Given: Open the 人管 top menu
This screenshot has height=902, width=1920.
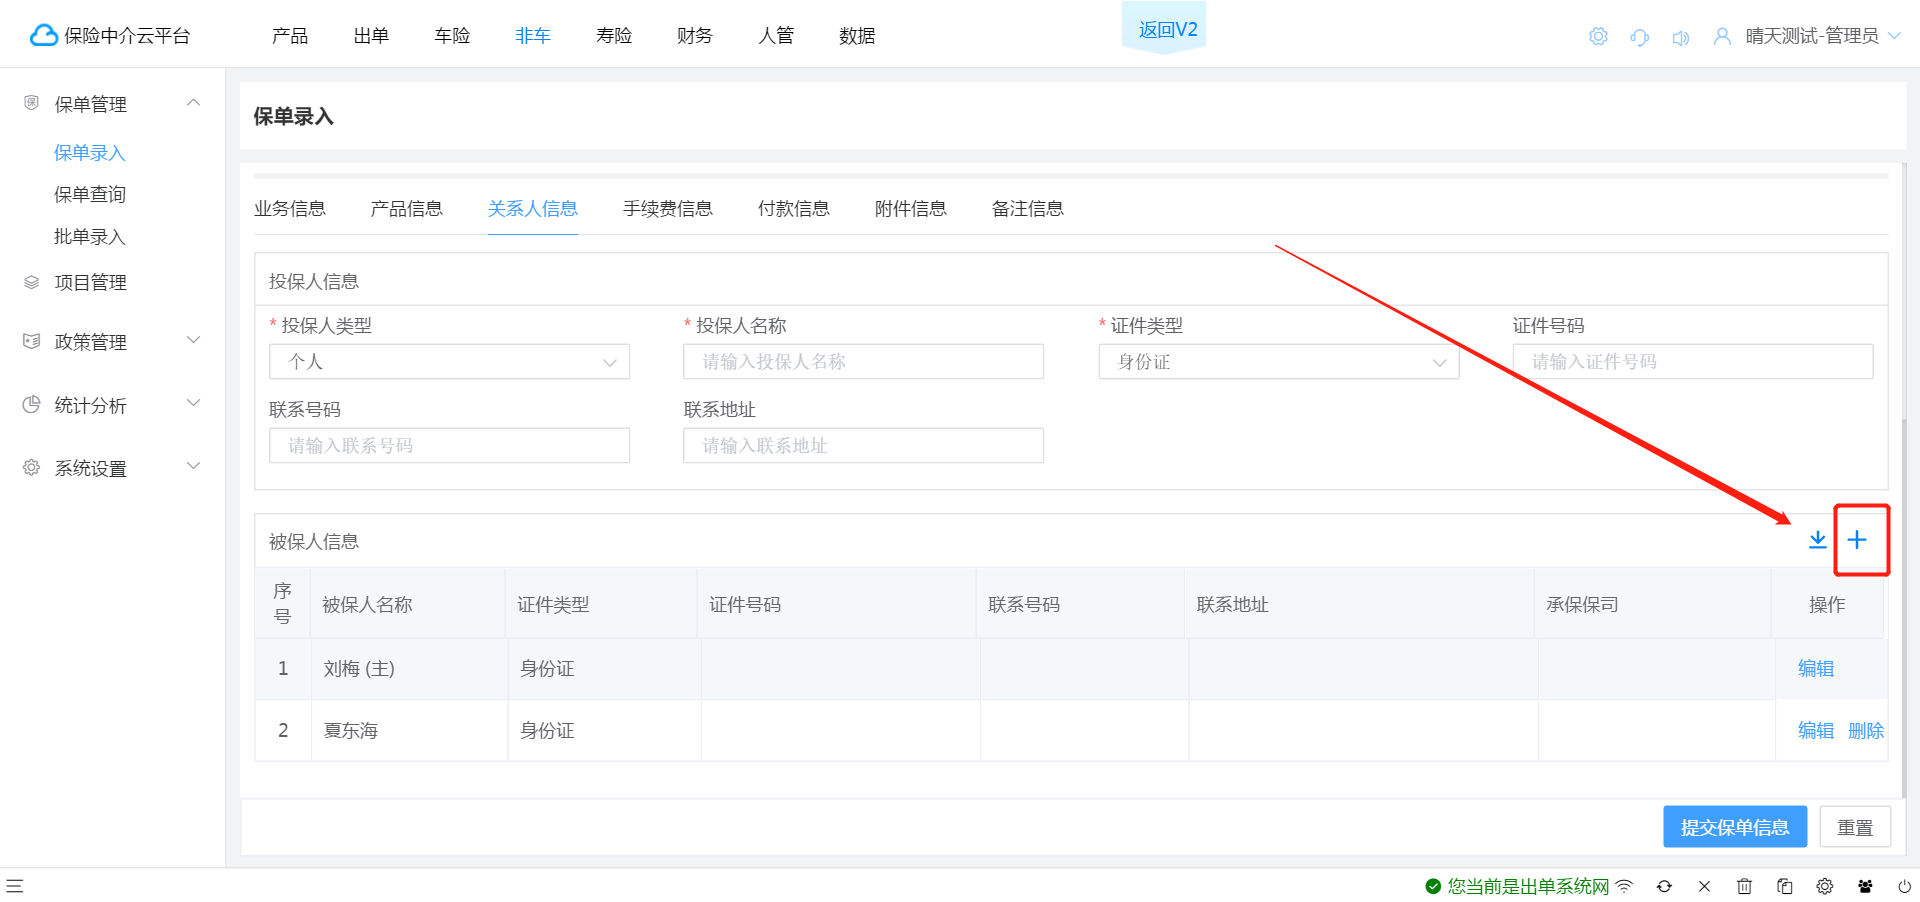Looking at the screenshot, I should [776, 36].
